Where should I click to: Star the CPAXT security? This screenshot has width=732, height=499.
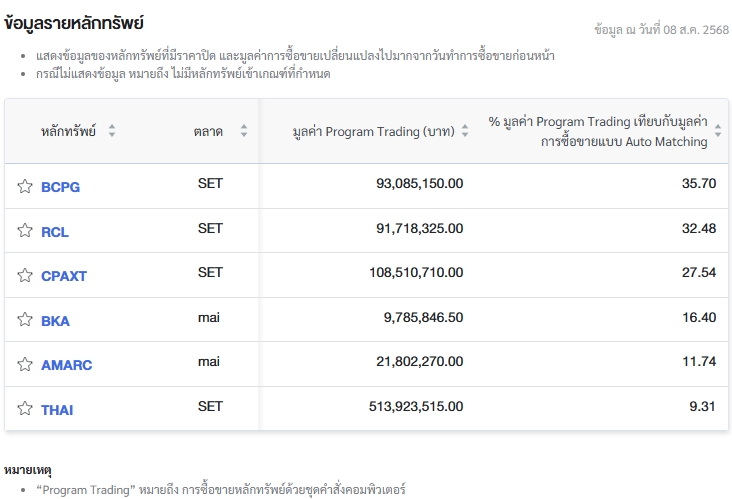point(25,275)
